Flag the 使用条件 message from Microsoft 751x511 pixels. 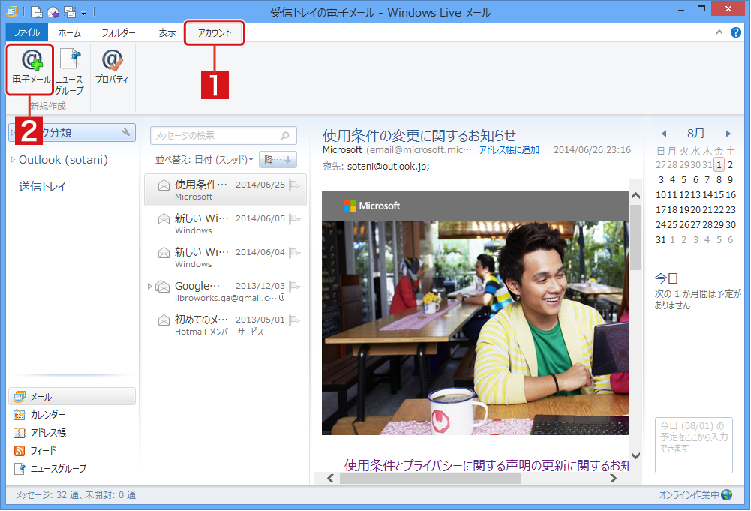point(292,185)
